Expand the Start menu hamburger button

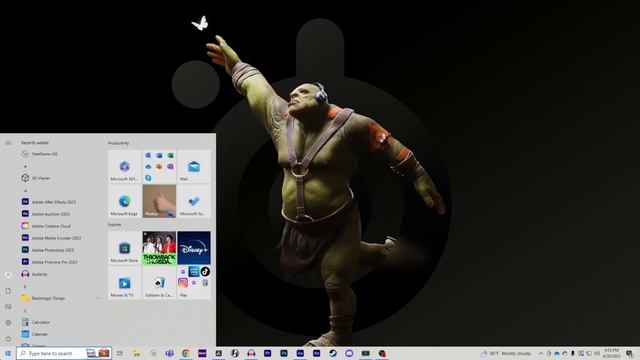coord(8,143)
